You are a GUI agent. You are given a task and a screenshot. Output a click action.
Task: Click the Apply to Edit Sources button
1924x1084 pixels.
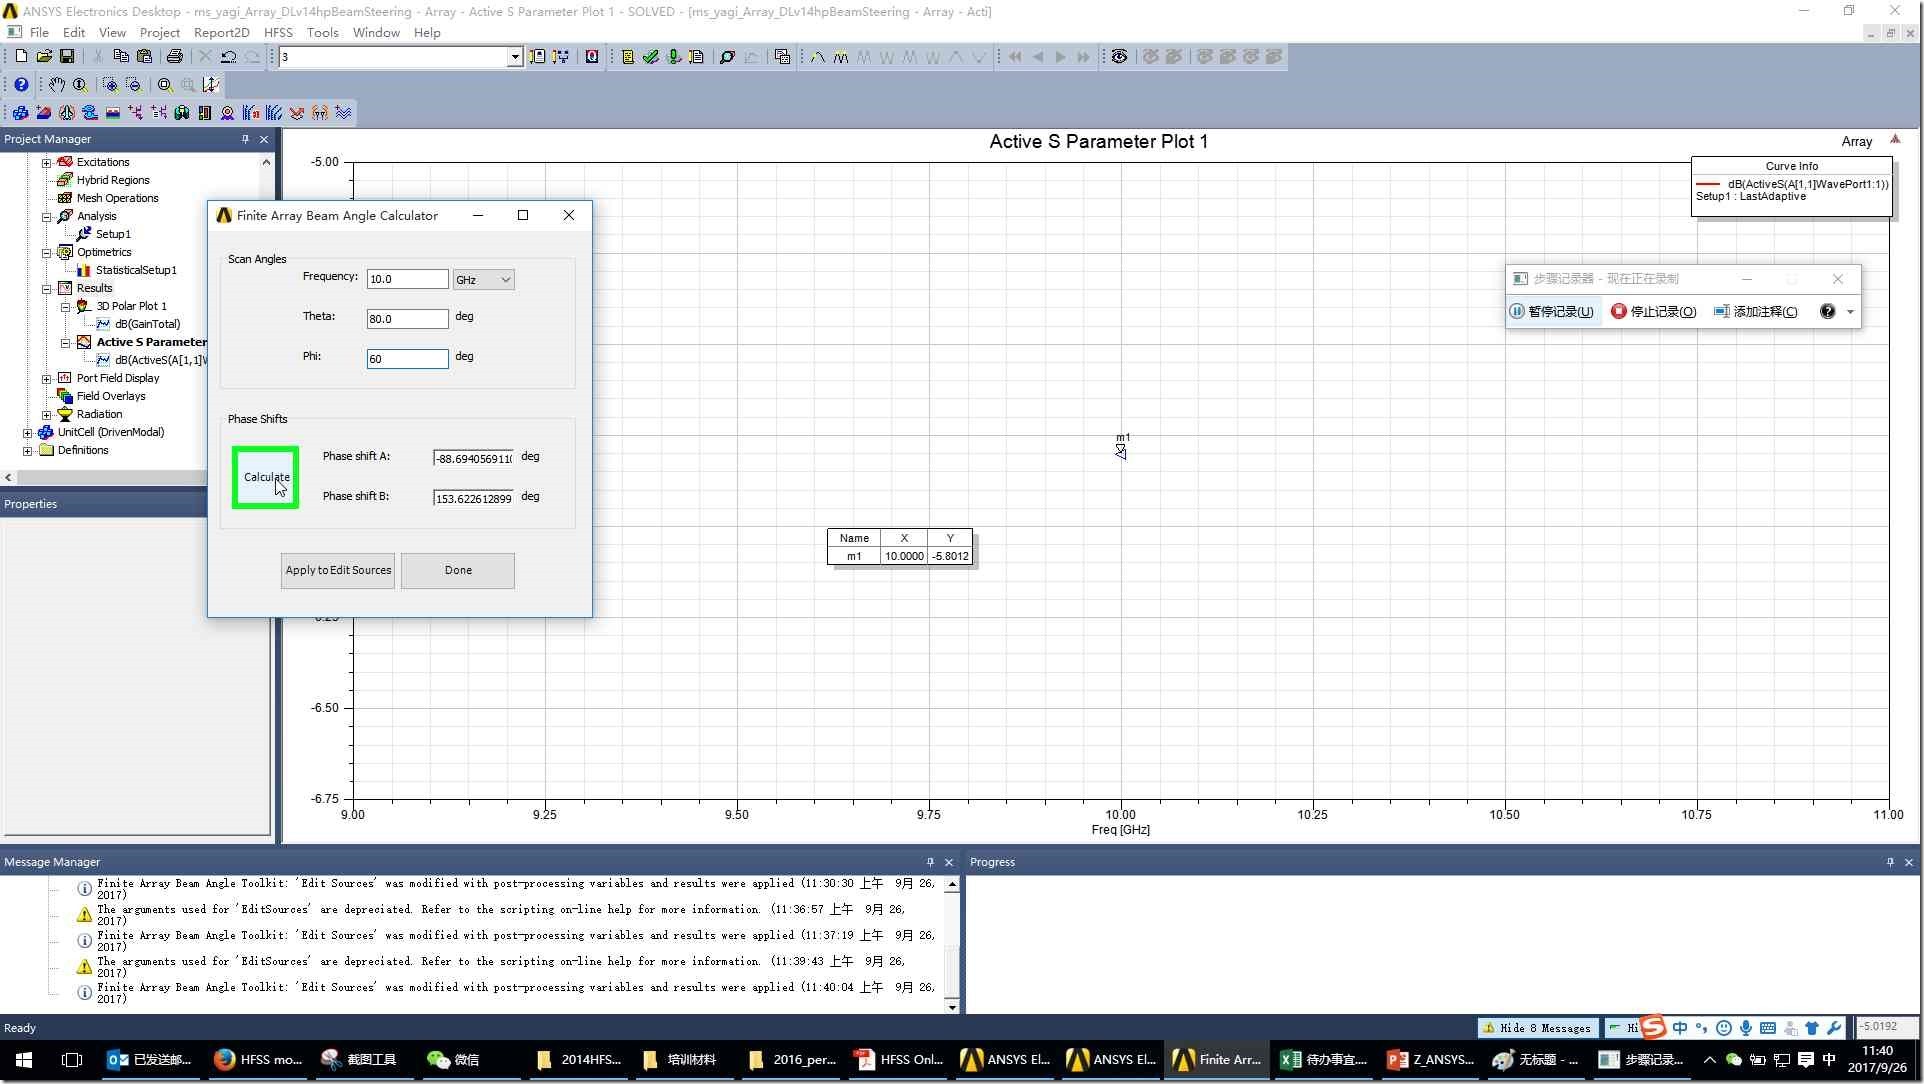[338, 571]
